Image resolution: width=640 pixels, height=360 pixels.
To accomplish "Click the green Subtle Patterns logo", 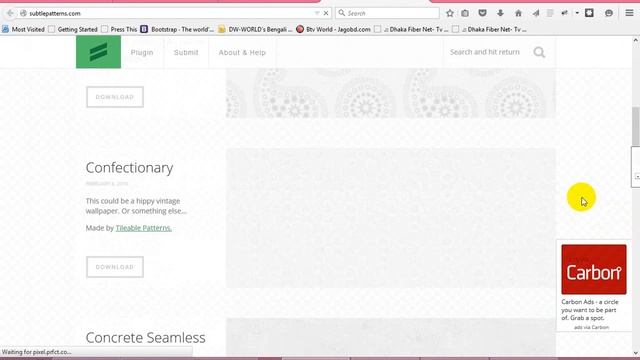I will 98,52.
